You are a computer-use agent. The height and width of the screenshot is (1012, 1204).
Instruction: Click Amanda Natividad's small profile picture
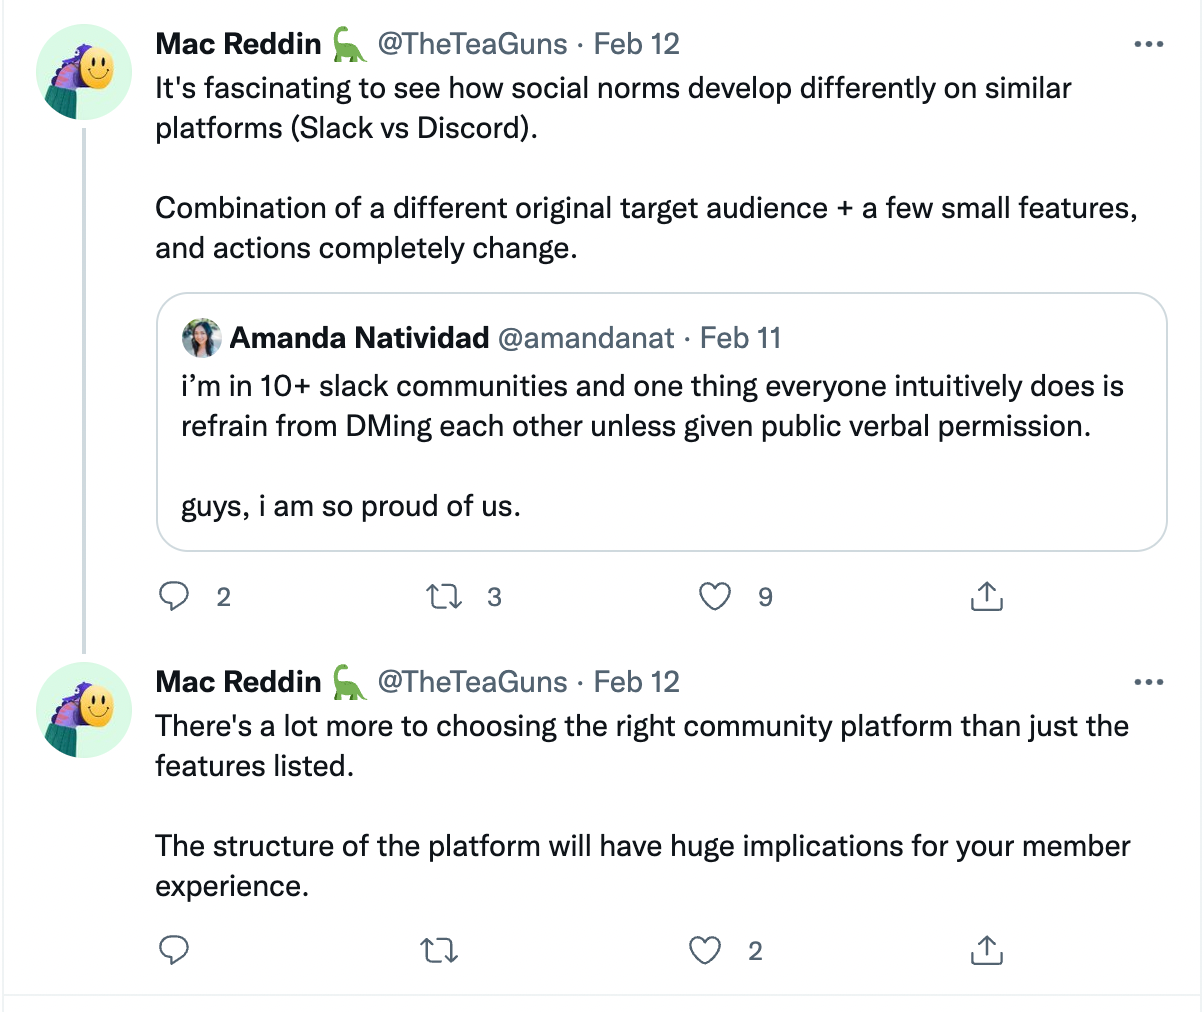coord(201,338)
